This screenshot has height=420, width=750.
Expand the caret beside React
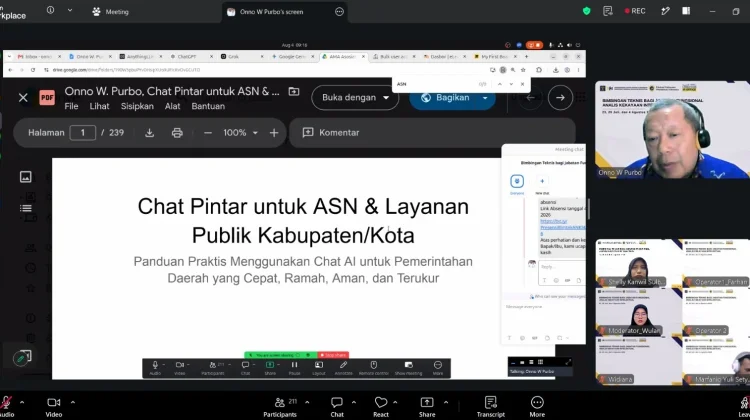tap(395, 402)
